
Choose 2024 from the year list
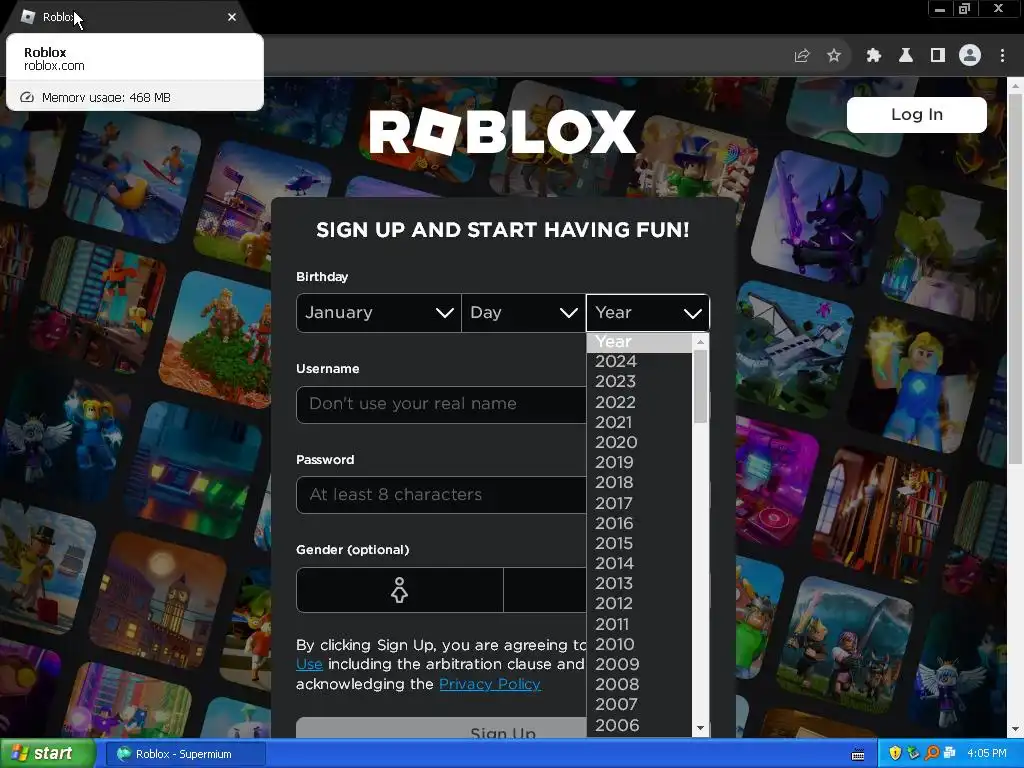point(639,362)
